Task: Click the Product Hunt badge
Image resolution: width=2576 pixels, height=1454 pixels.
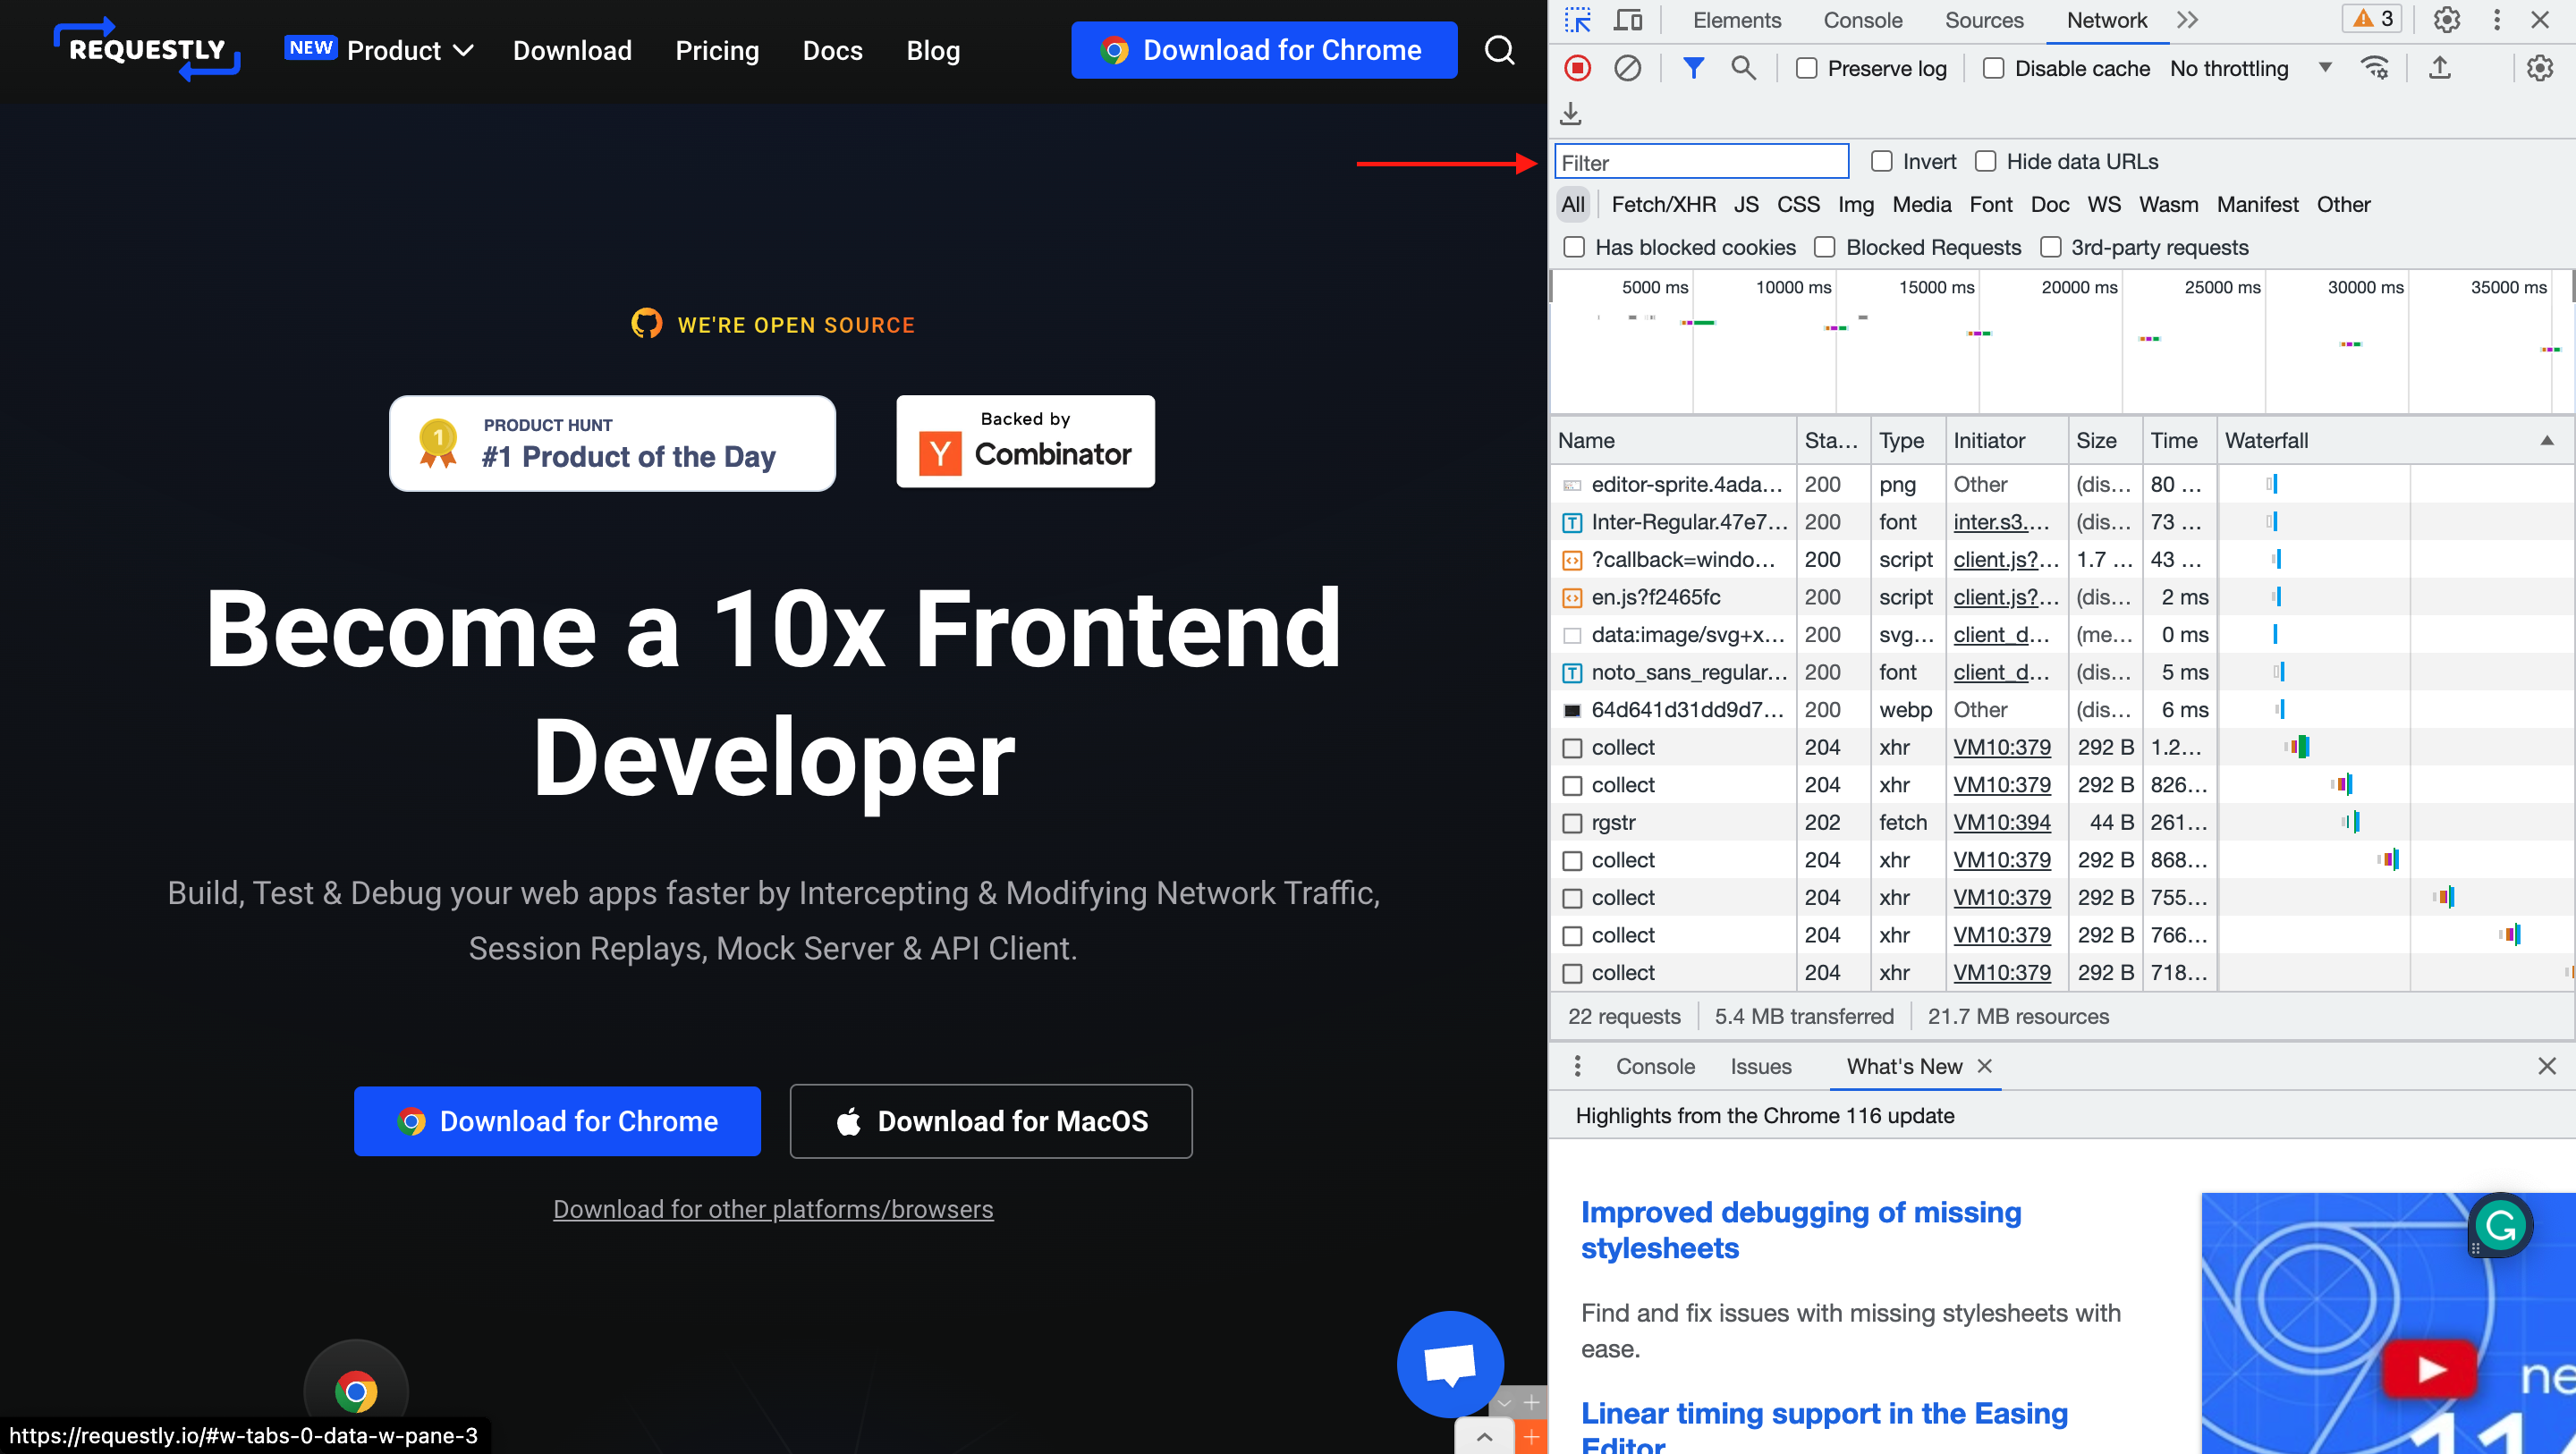Action: 612,443
